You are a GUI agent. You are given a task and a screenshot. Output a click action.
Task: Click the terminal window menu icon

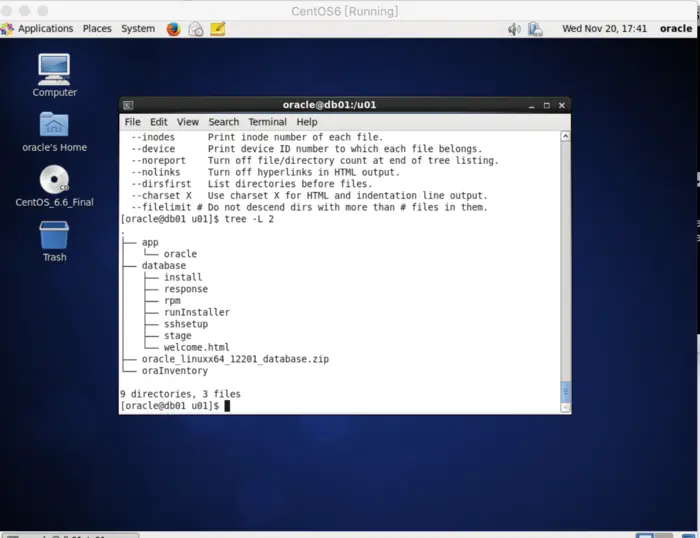point(128,105)
